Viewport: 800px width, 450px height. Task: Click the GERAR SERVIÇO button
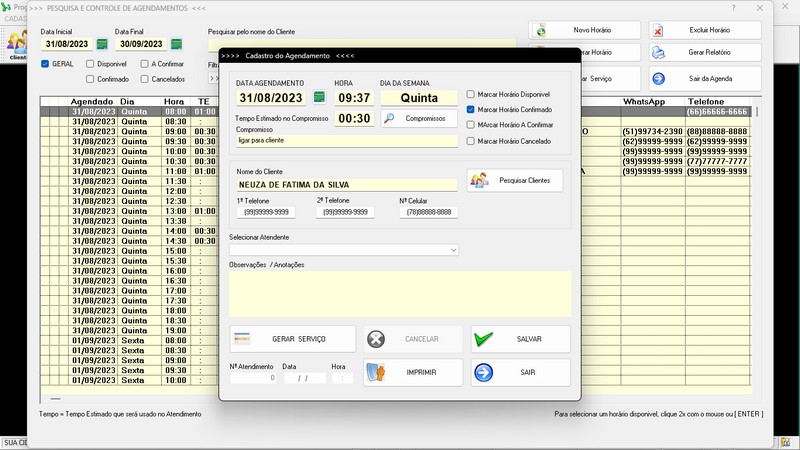[x=292, y=339]
